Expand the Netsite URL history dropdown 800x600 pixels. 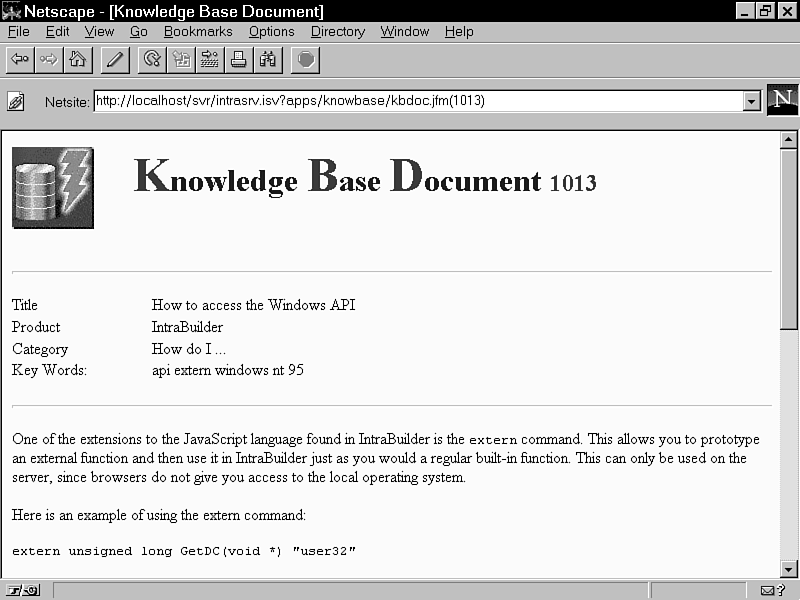tap(751, 101)
